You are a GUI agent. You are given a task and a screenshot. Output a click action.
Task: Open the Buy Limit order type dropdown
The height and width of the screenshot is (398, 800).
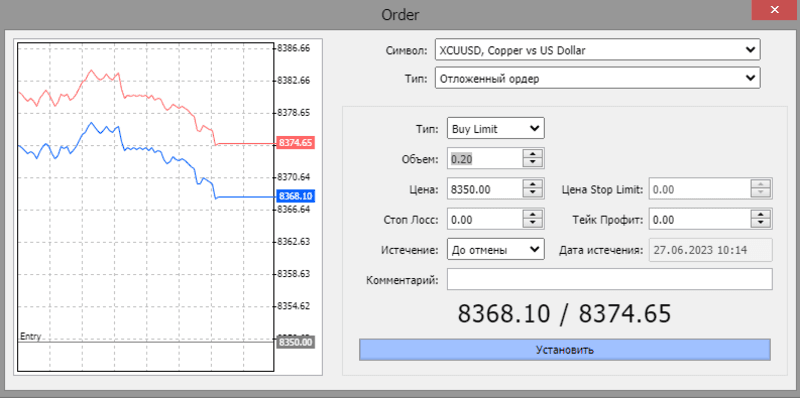(x=495, y=129)
